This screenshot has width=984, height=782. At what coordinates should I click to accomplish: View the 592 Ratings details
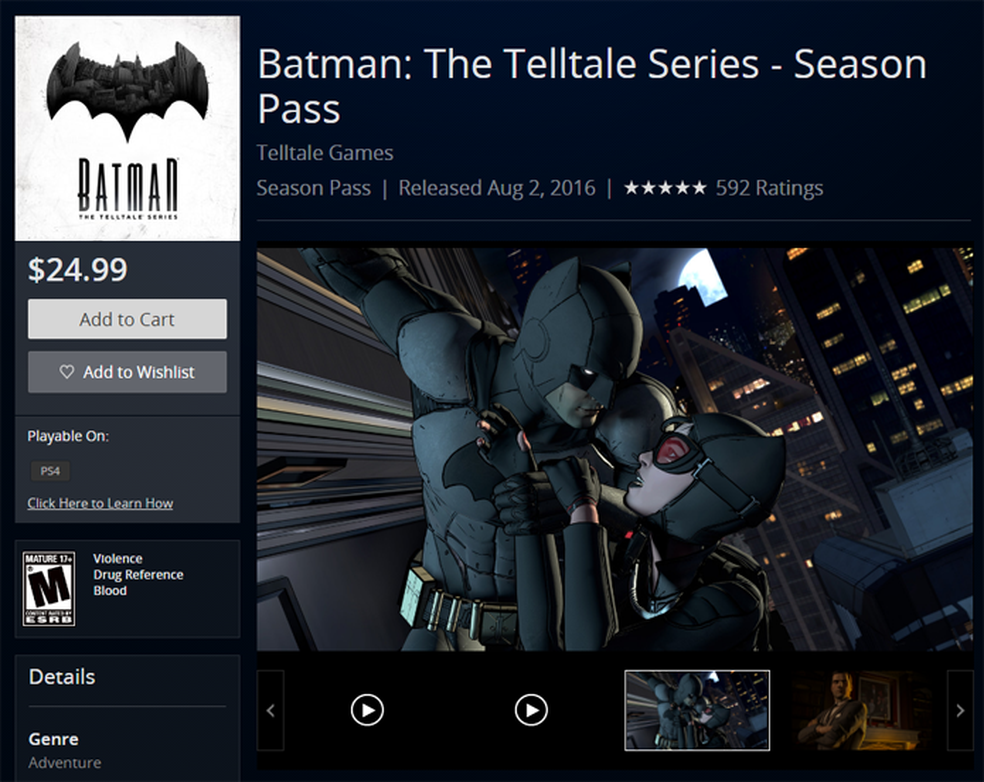click(769, 187)
